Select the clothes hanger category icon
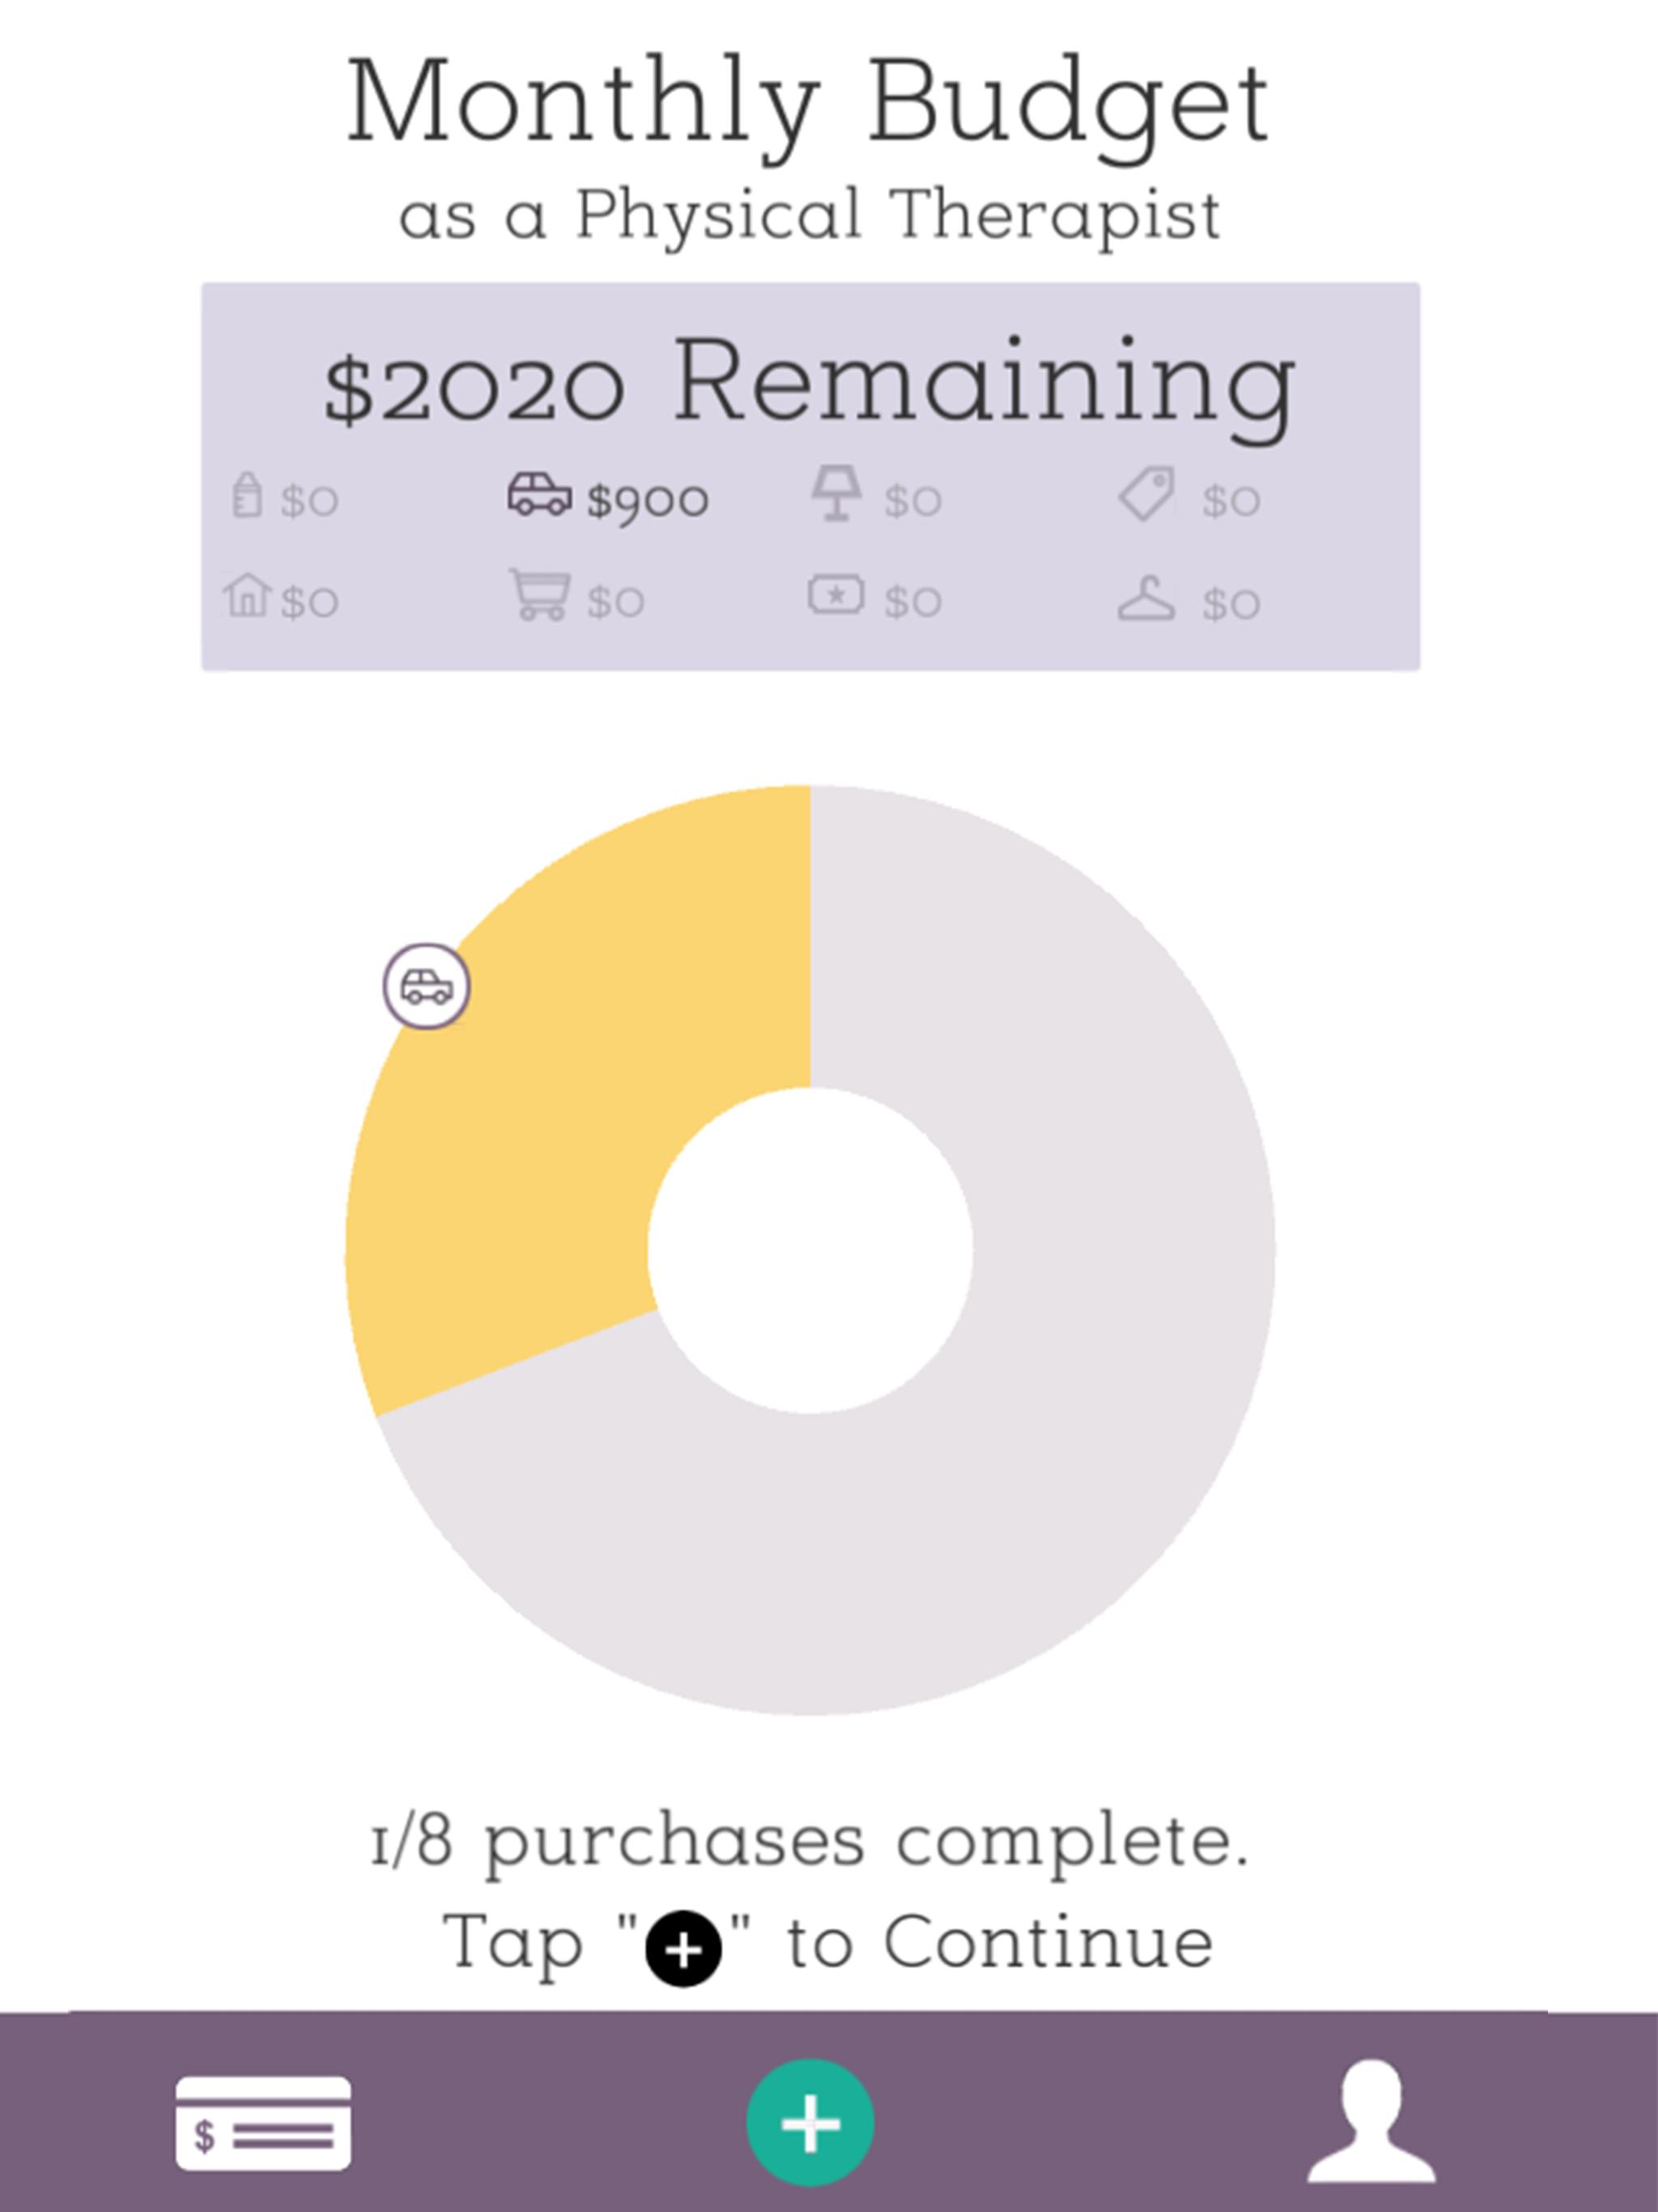This screenshot has width=1658, height=2212. point(1146,598)
